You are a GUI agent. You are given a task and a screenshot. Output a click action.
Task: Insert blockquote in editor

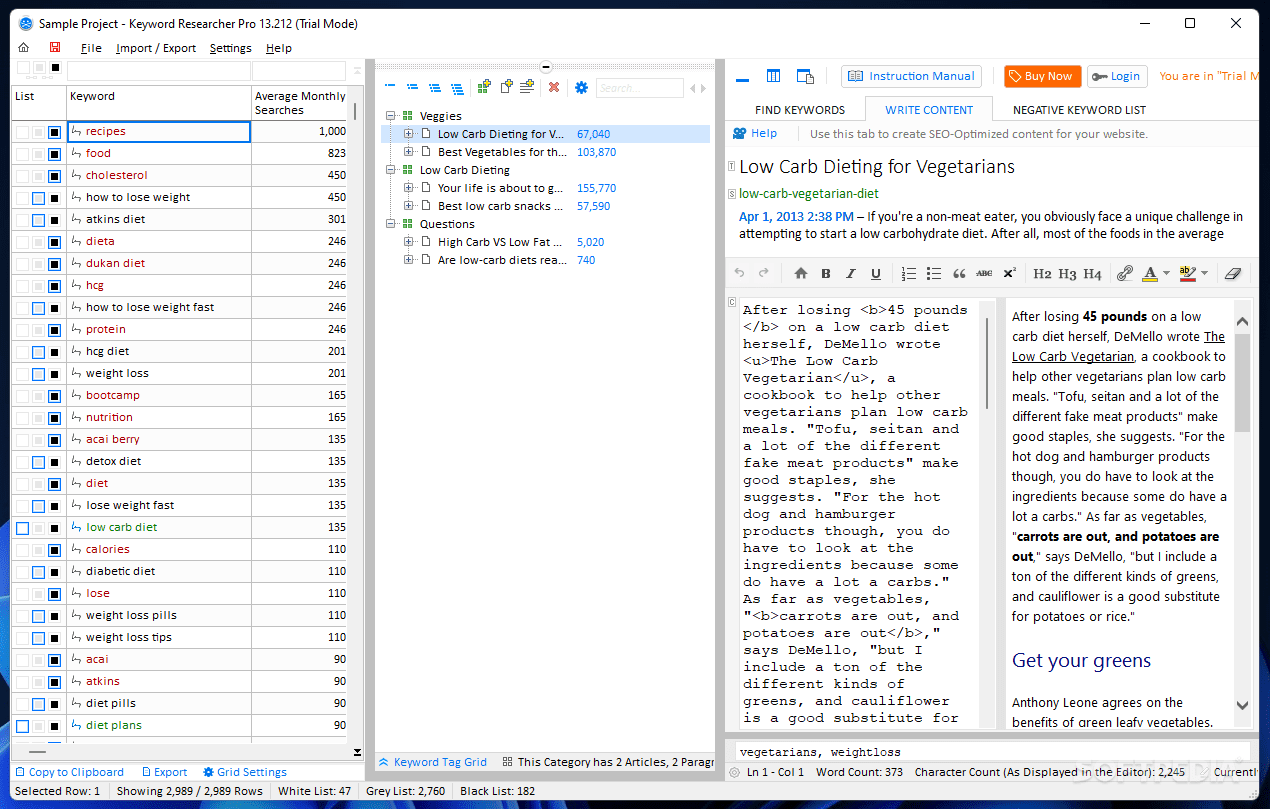pos(959,273)
